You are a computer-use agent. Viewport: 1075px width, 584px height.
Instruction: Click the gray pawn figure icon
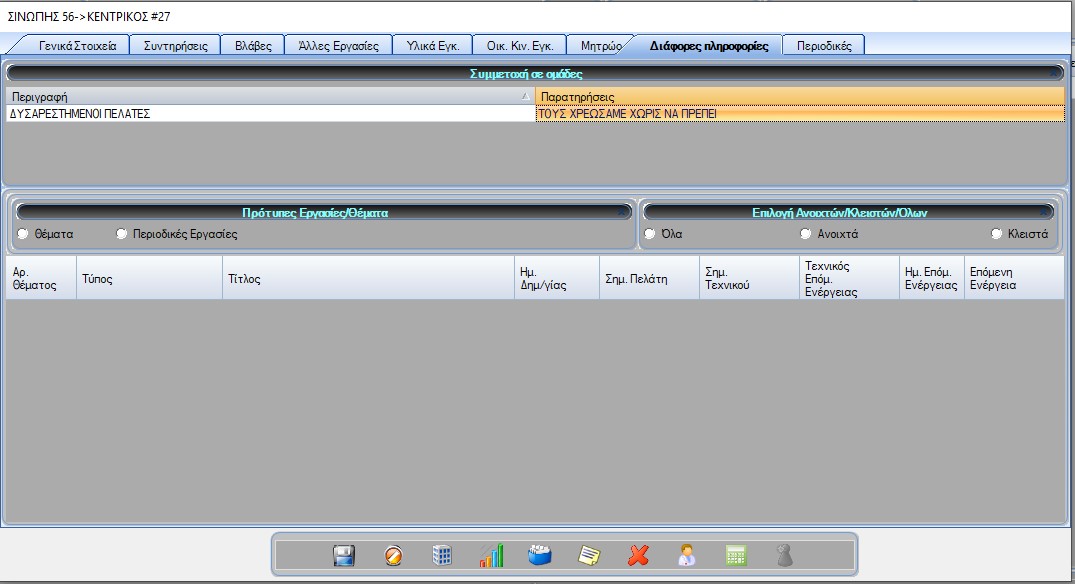785,556
